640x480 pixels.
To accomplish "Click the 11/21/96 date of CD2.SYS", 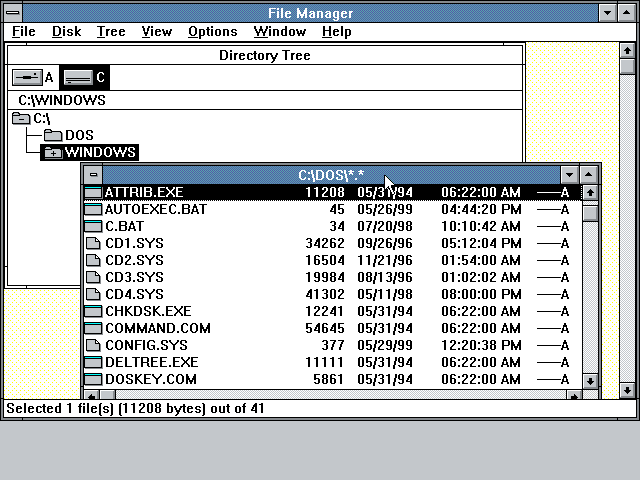I will 385,260.
